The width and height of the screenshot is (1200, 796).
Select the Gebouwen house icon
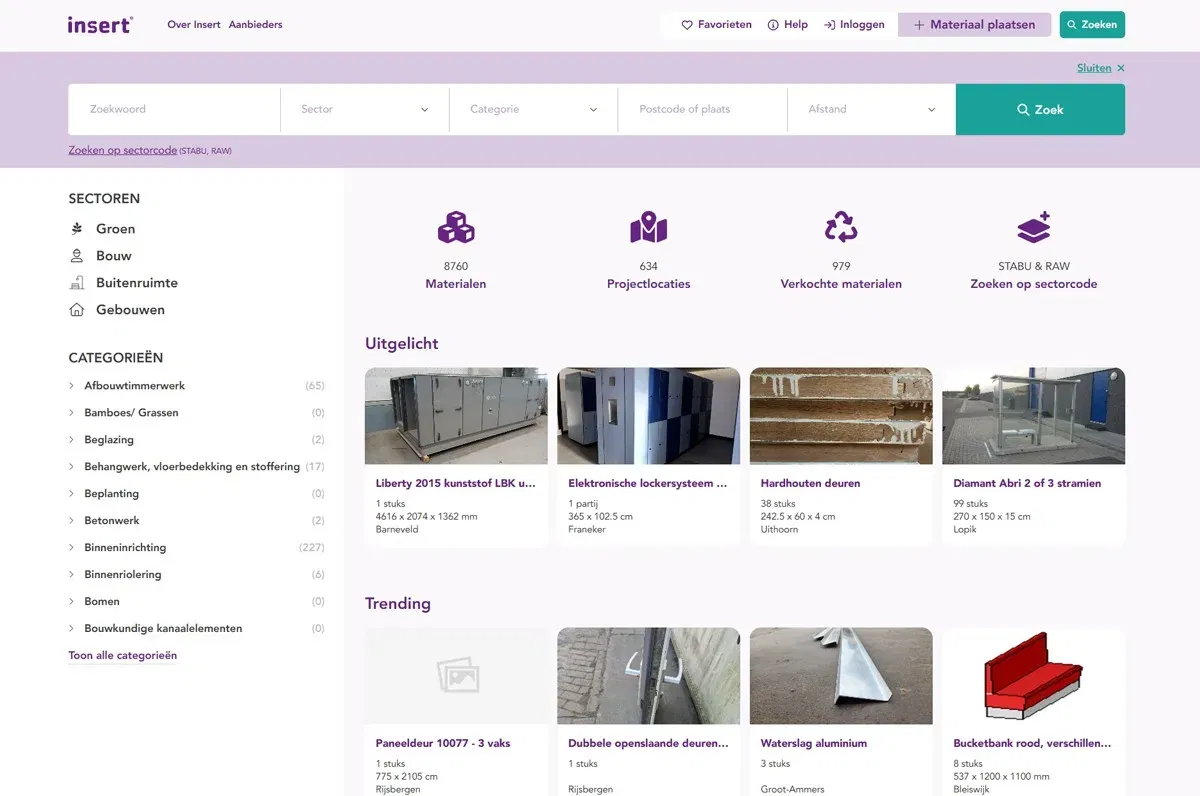(x=77, y=309)
